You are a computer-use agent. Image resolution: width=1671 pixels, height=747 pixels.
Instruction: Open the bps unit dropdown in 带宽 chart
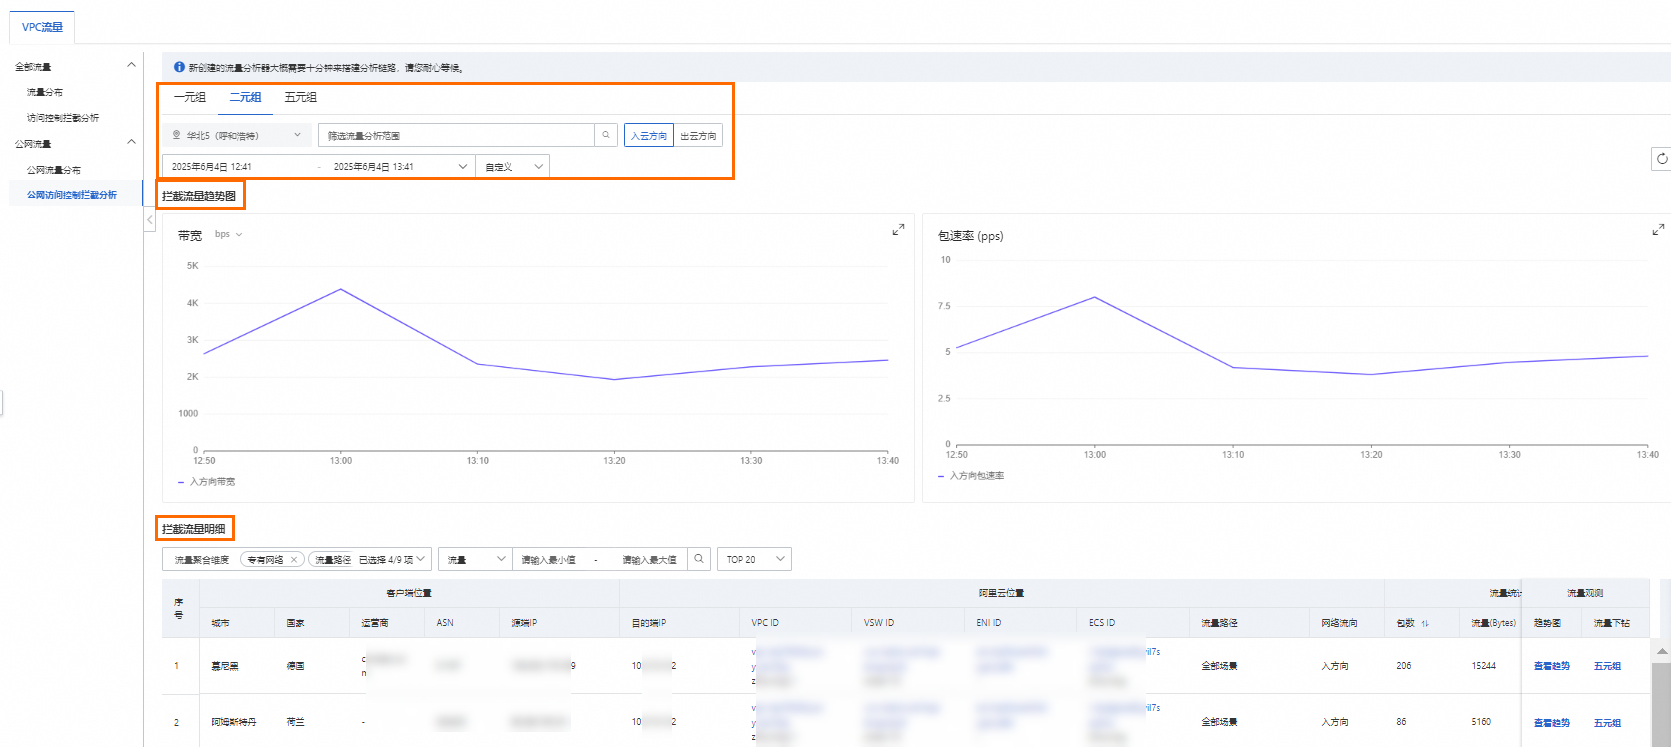[228, 234]
